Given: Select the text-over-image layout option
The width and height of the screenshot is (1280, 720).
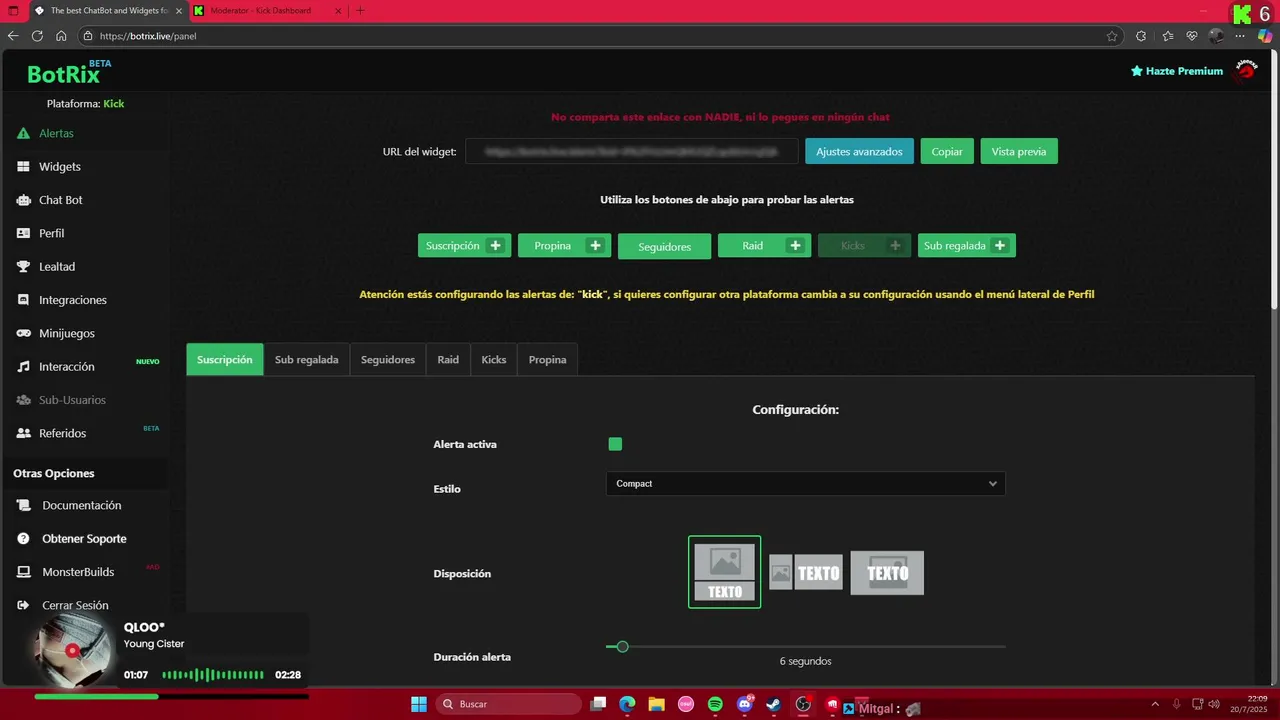Looking at the screenshot, I should 887,573.
